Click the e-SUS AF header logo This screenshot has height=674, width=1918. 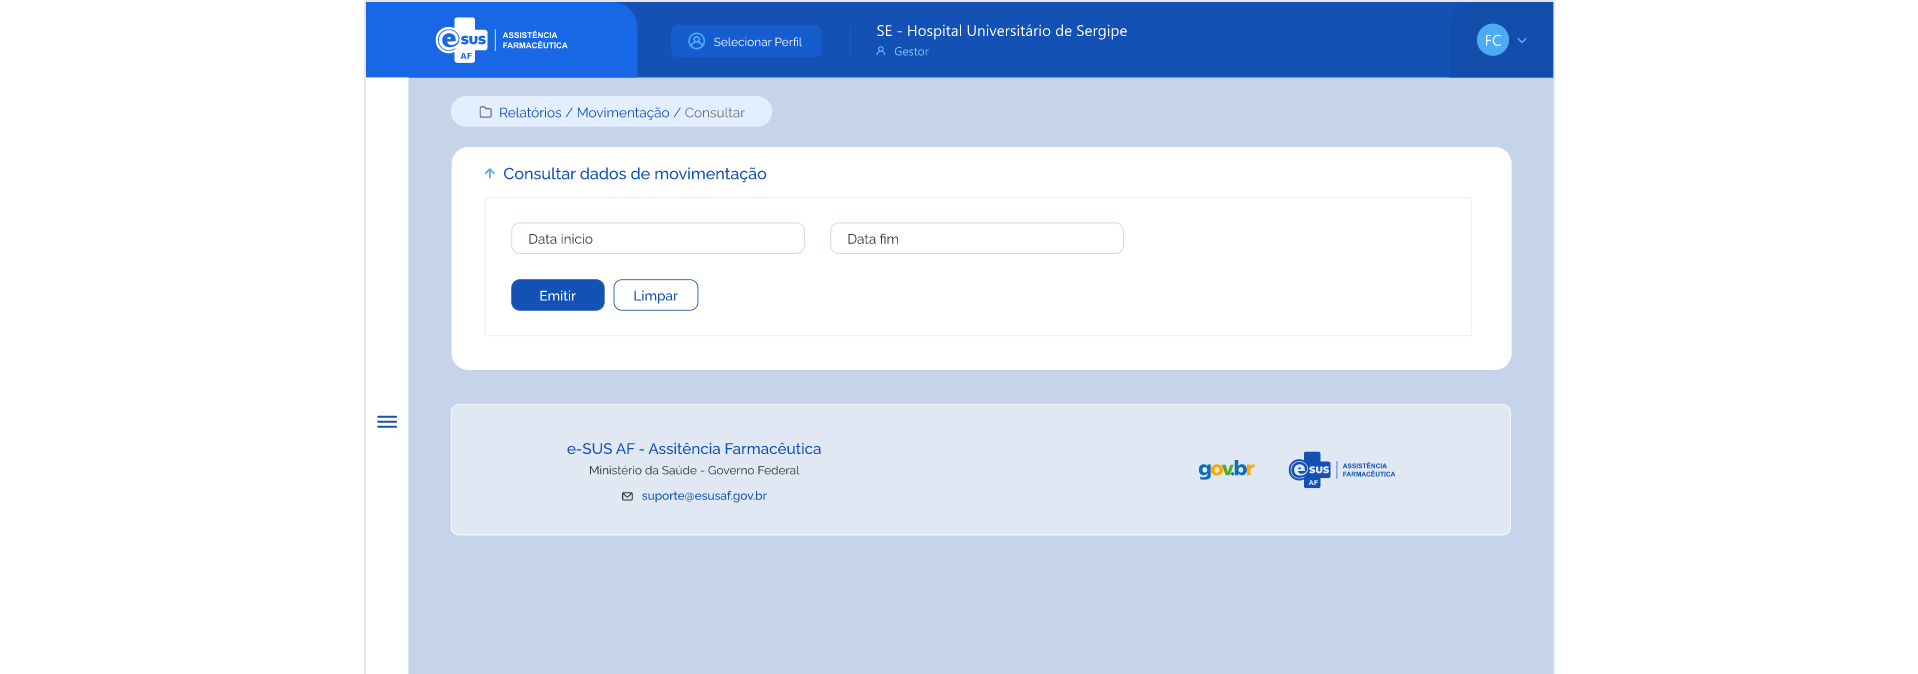coord(501,41)
